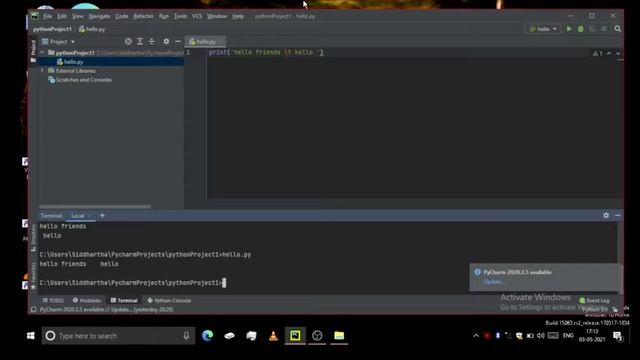The height and width of the screenshot is (360, 640).
Task: Click the terminal command prompt line
Action: pos(133,283)
